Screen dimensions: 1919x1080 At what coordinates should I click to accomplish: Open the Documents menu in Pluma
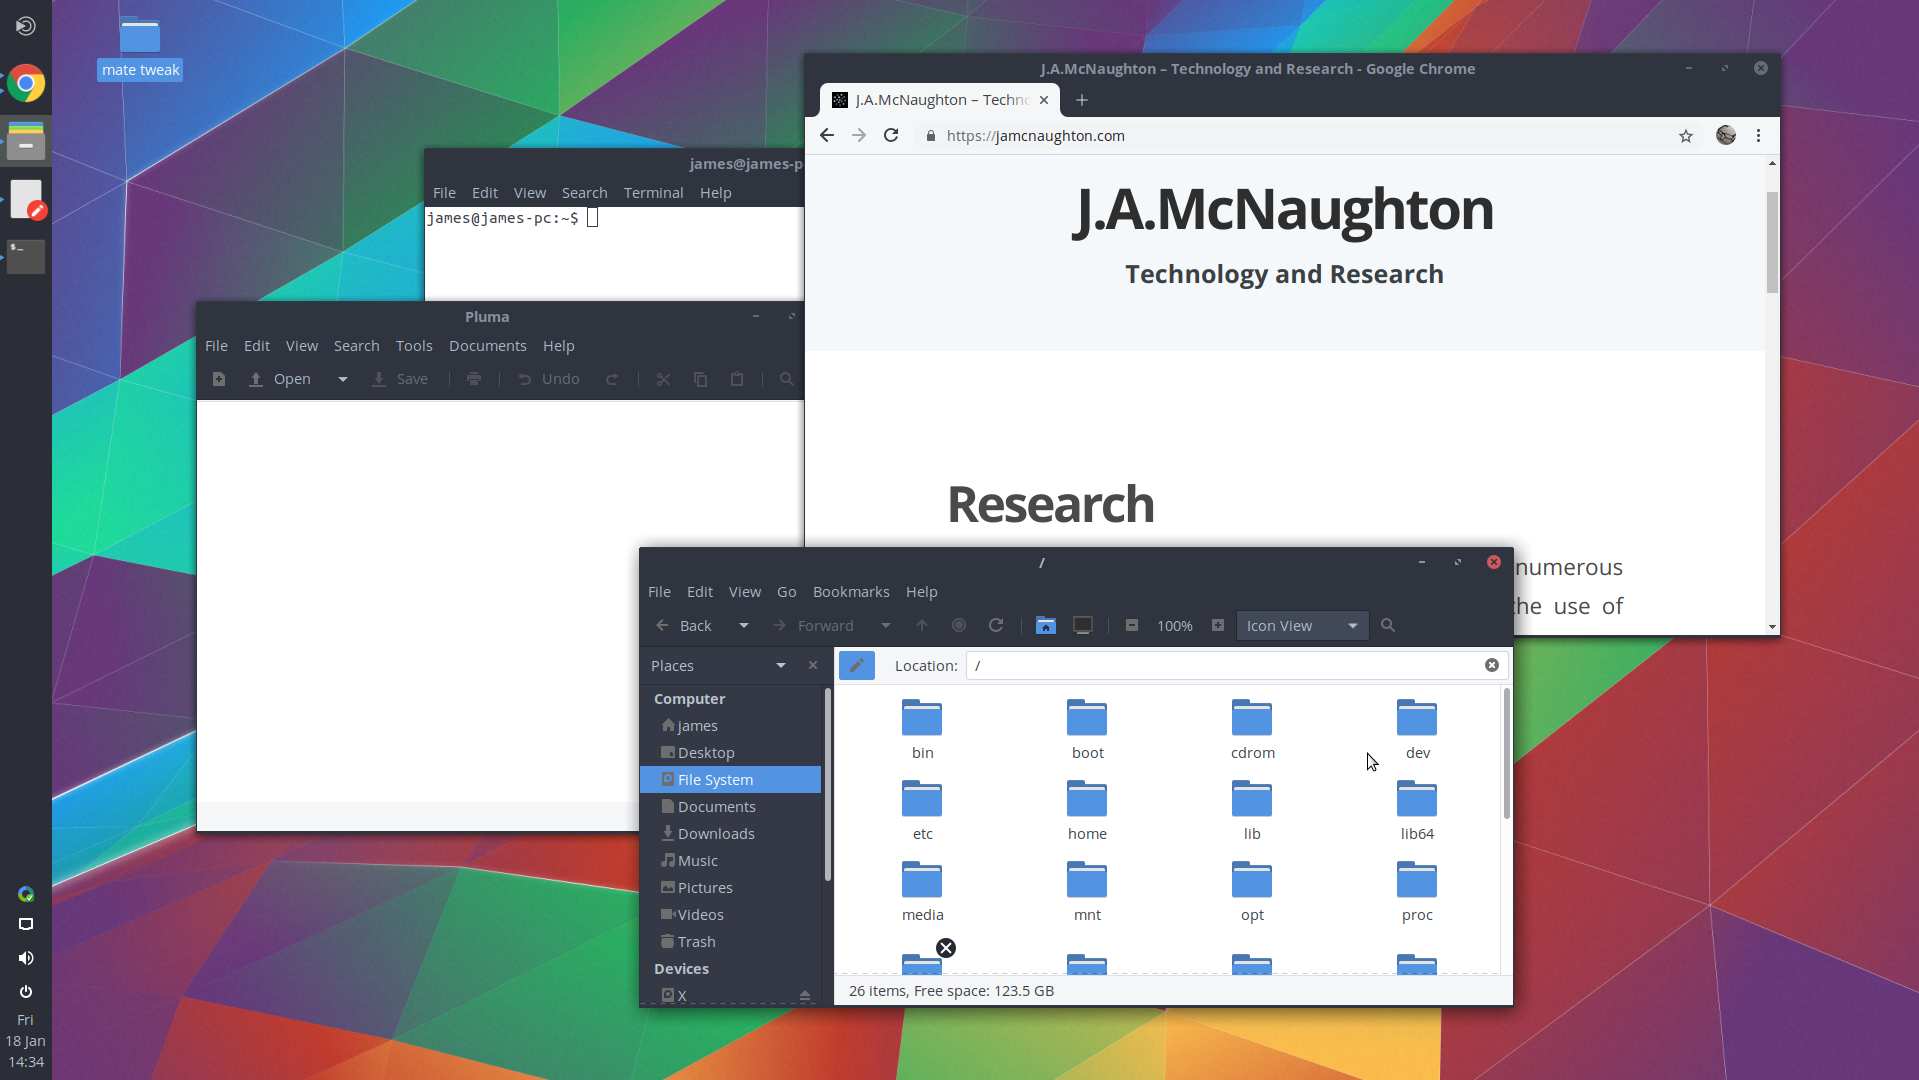487,346
